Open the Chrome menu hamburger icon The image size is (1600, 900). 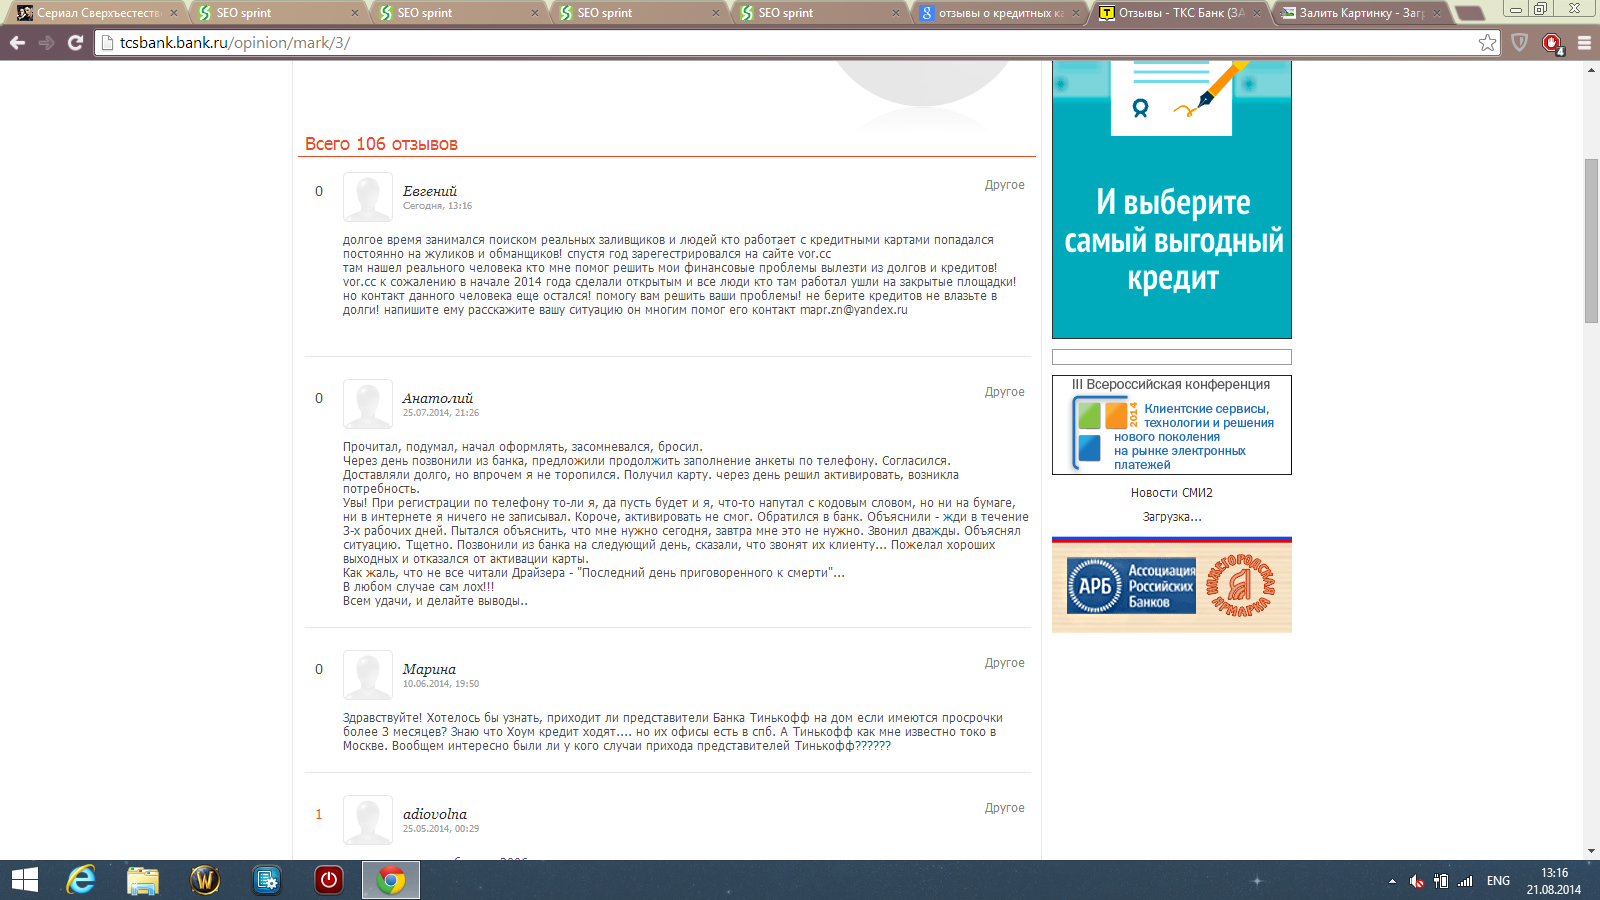[x=1584, y=43]
